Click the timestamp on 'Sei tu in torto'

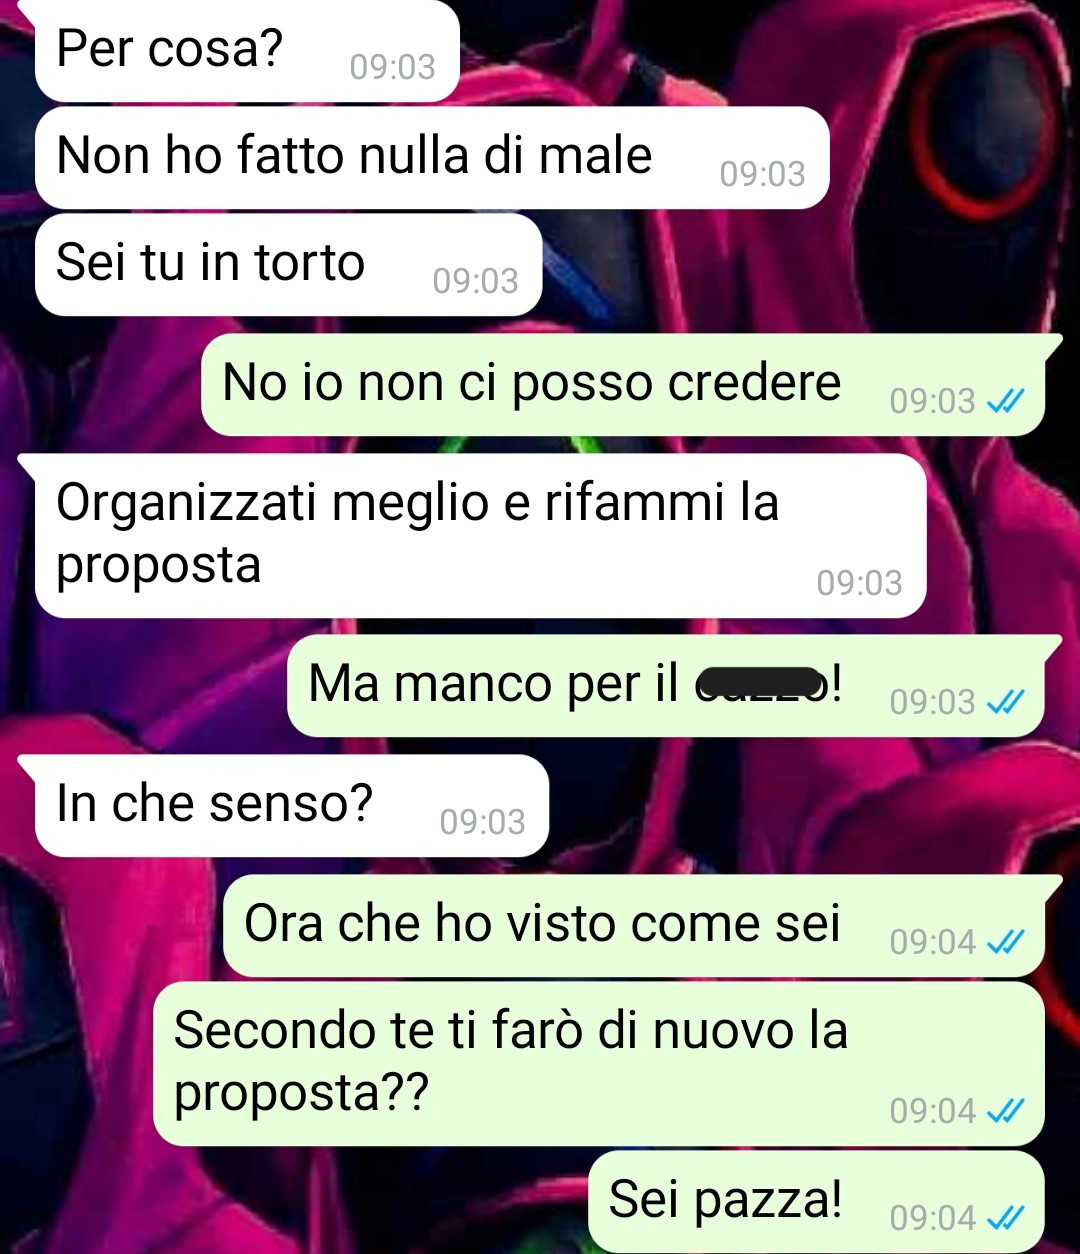pos(476,281)
